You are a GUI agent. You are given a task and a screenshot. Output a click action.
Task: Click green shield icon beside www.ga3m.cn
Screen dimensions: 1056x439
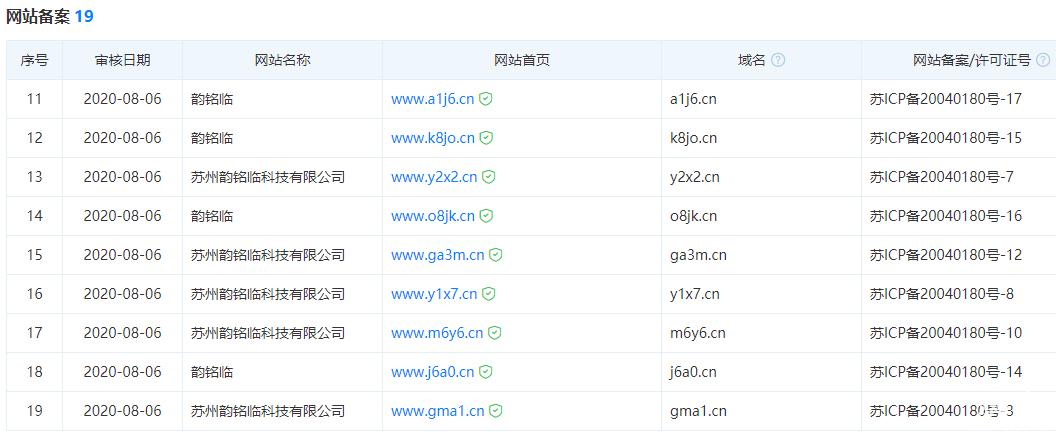pyautogui.click(x=496, y=255)
